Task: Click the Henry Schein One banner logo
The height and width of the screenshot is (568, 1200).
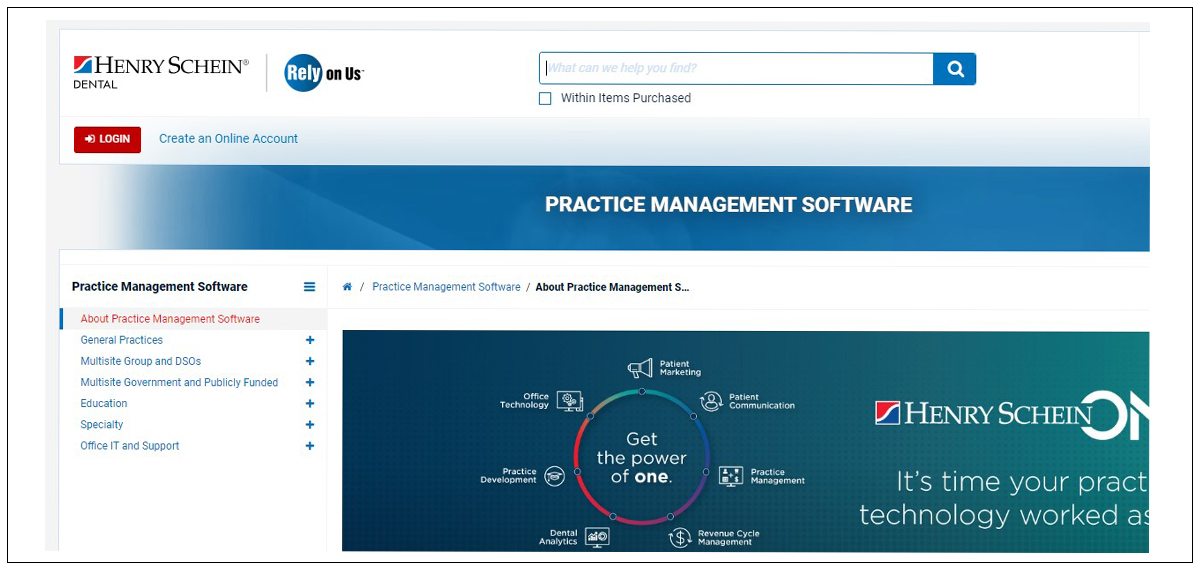Action: pyautogui.click(x=1010, y=413)
